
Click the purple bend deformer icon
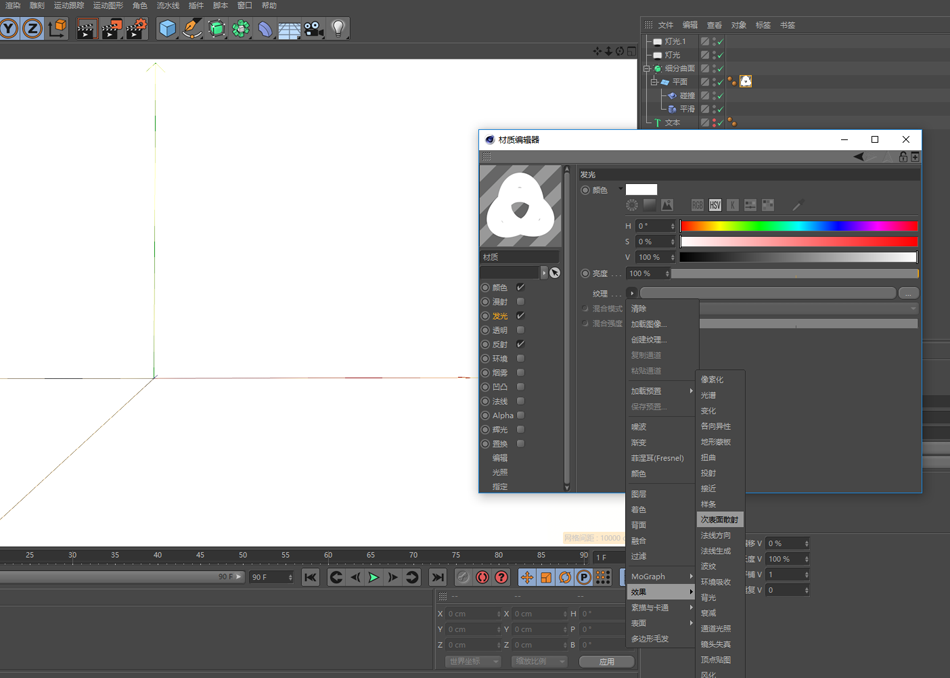coord(265,28)
